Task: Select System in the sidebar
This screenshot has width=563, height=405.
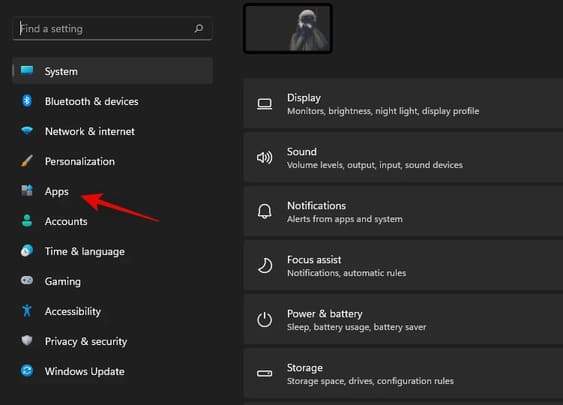Action: tap(113, 71)
